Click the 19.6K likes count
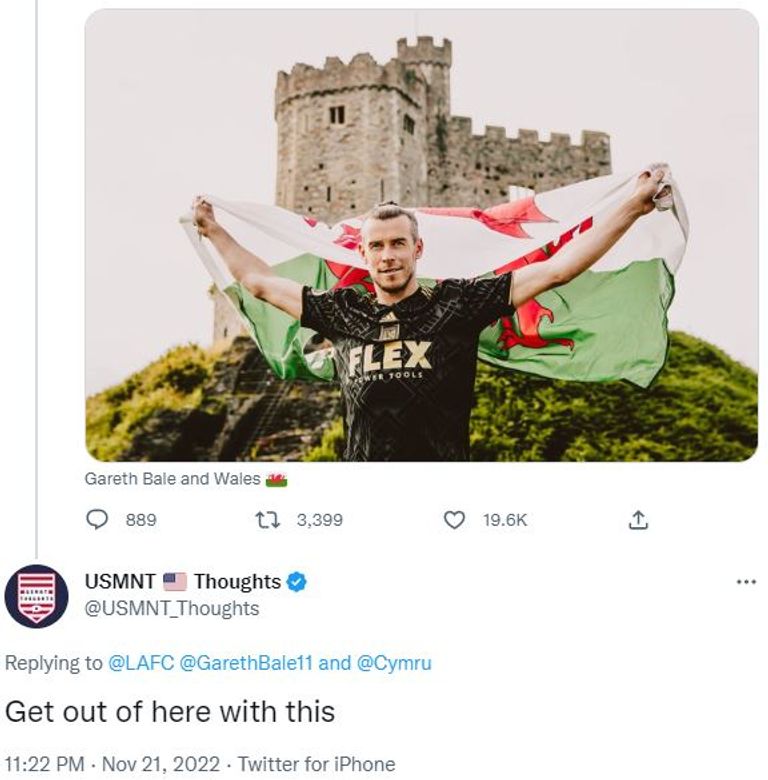Screen dimensions: 768x780 [504, 520]
